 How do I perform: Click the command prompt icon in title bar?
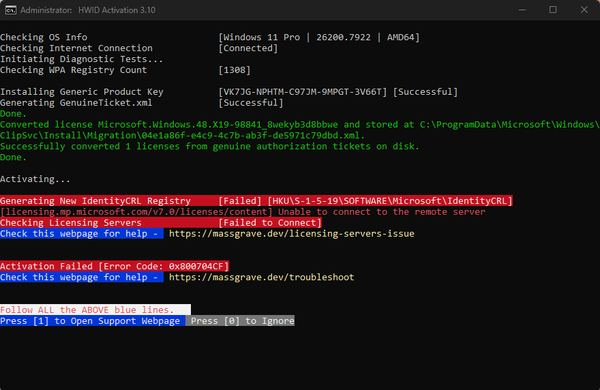point(10,10)
